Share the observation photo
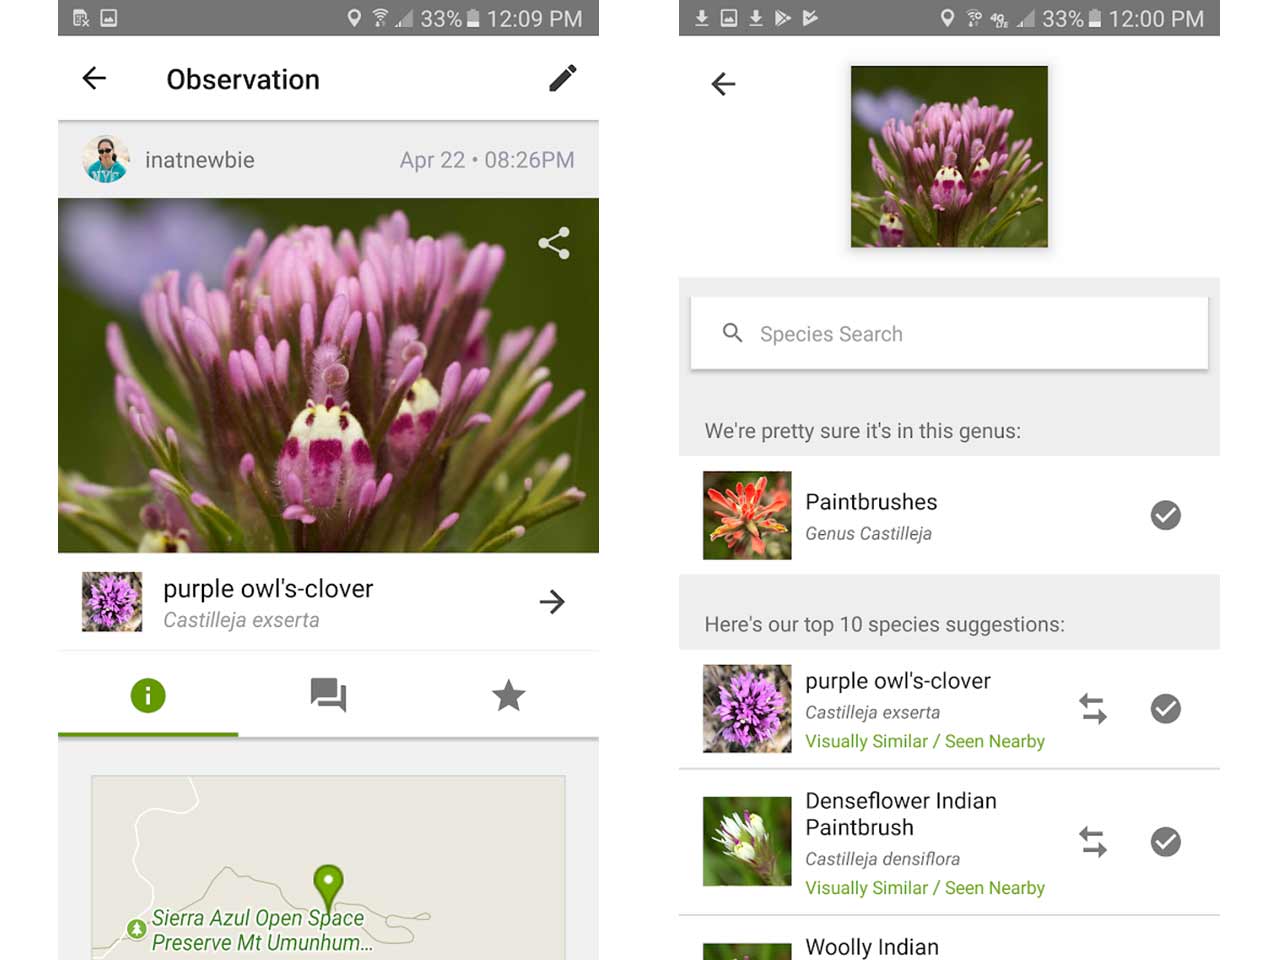Screen dimensions: 1280x960 (x=554, y=243)
